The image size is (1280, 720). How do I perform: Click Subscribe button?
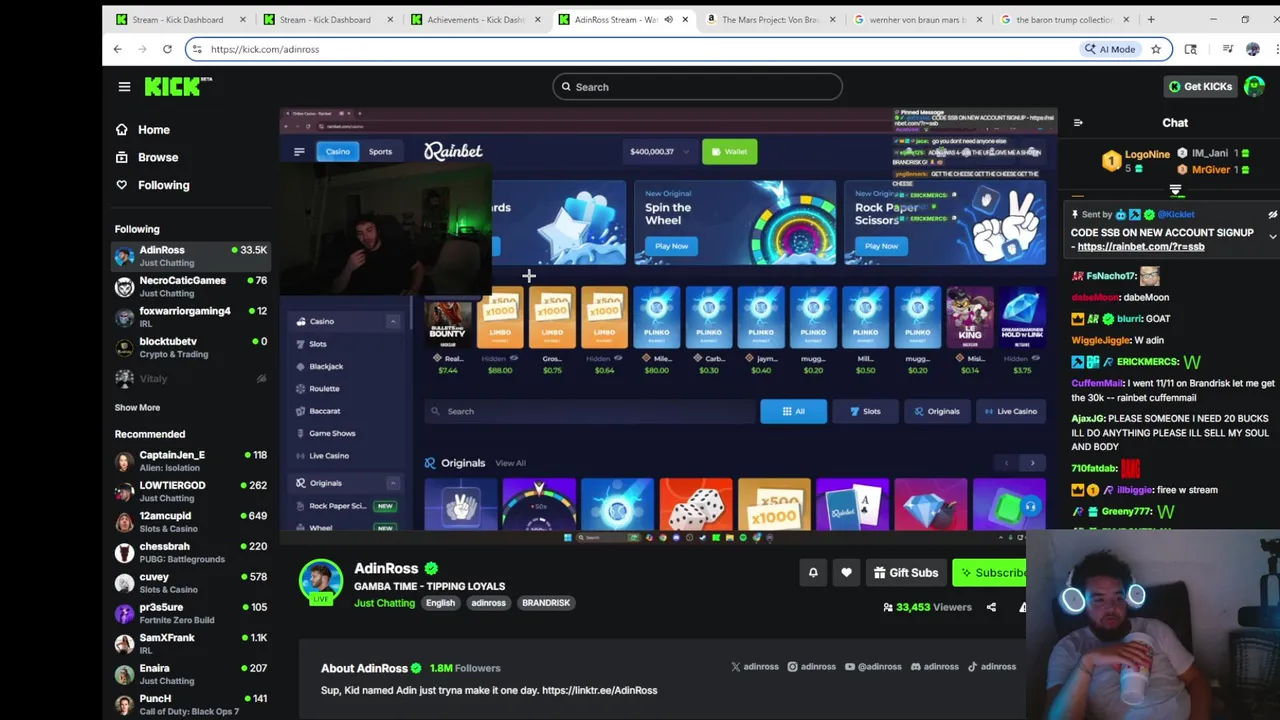pyautogui.click(x=990, y=573)
